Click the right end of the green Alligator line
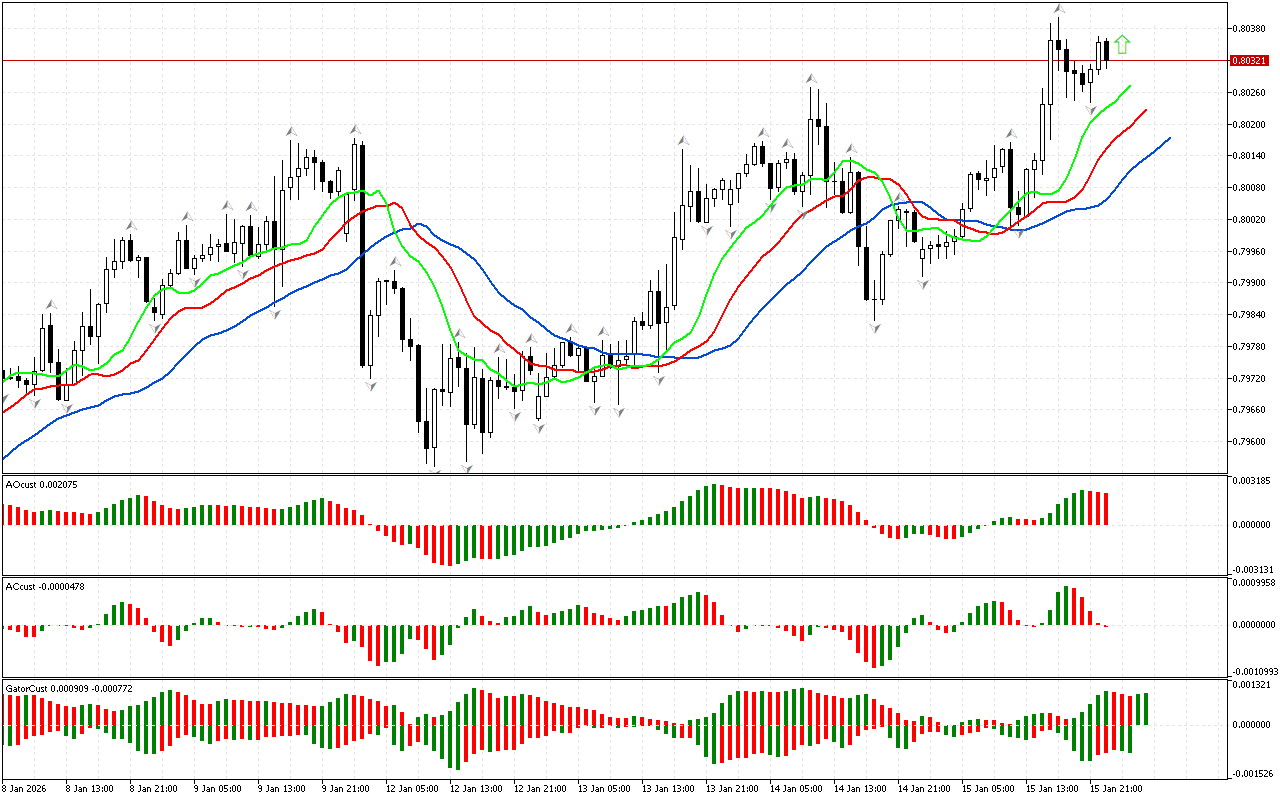 click(x=1129, y=87)
